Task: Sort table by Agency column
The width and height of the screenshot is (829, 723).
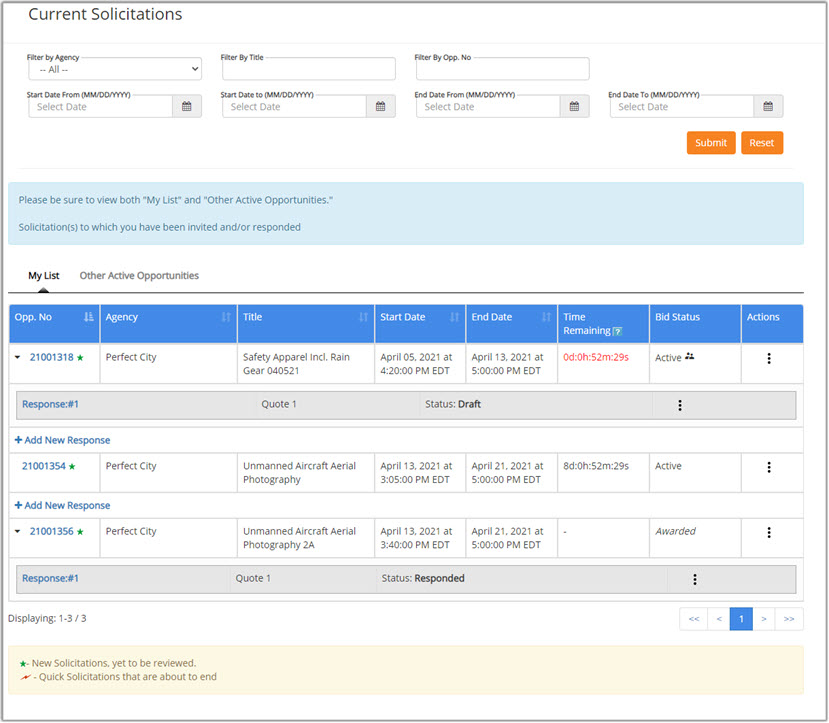Action: coord(226,317)
